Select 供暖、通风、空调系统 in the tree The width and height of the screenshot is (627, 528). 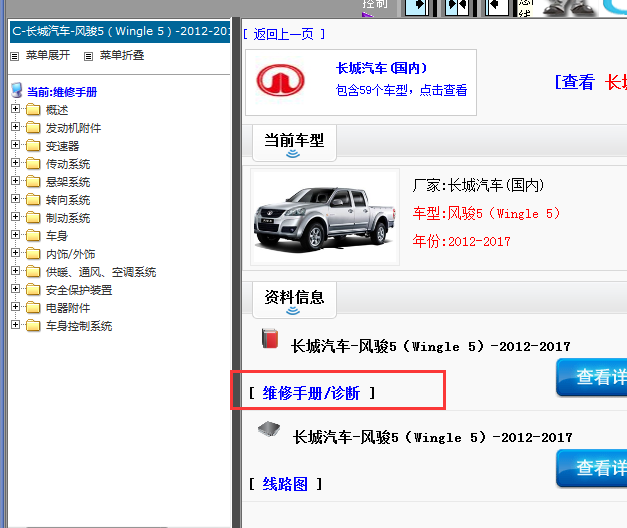[x=101, y=272]
